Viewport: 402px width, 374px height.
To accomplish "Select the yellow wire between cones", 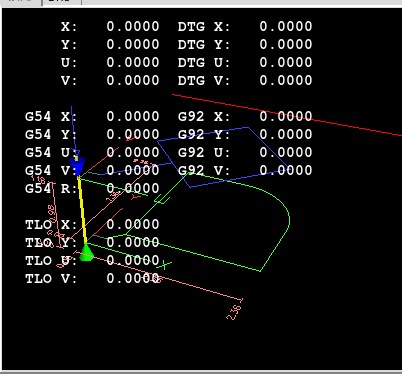I will click(82, 211).
